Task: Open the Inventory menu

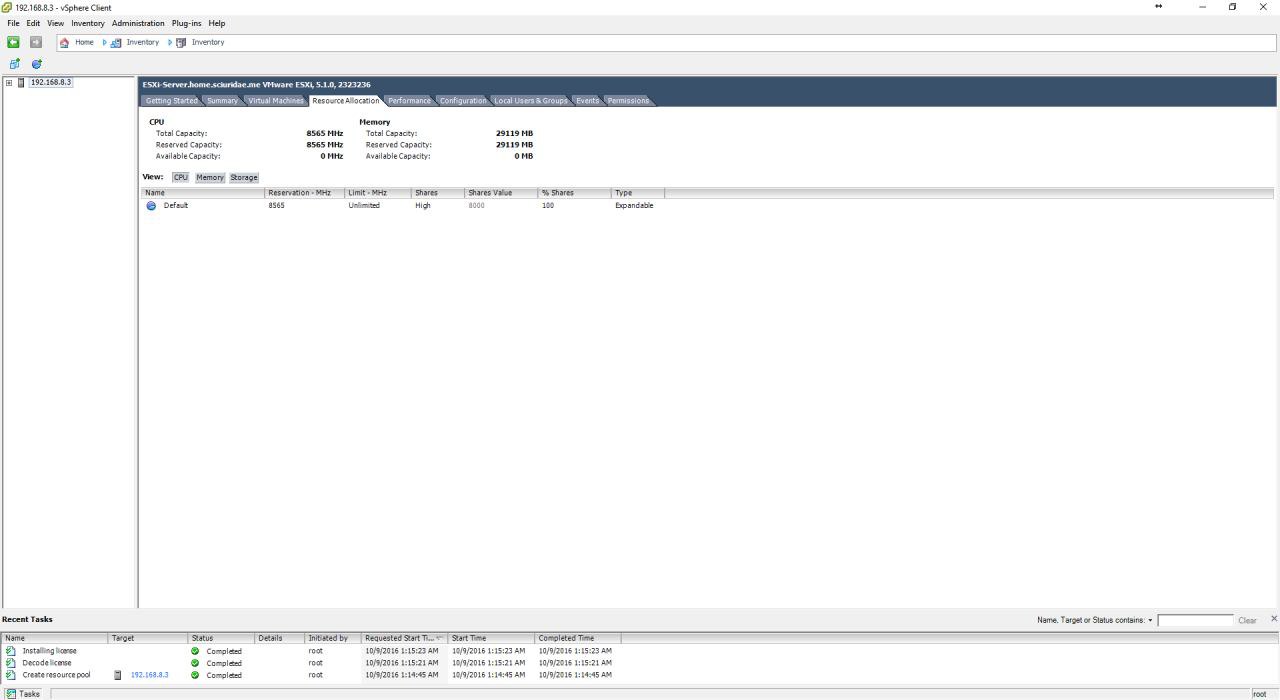Action: 88,23
